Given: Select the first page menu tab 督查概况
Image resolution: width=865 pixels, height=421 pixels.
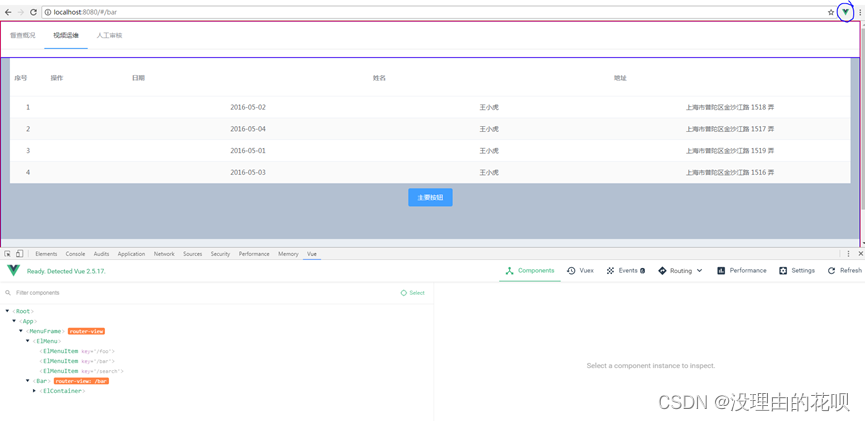Looking at the screenshot, I should [23, 35].
